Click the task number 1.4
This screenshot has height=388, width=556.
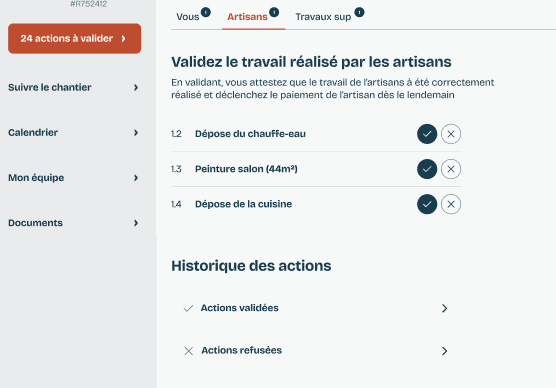tap(176, 204)
